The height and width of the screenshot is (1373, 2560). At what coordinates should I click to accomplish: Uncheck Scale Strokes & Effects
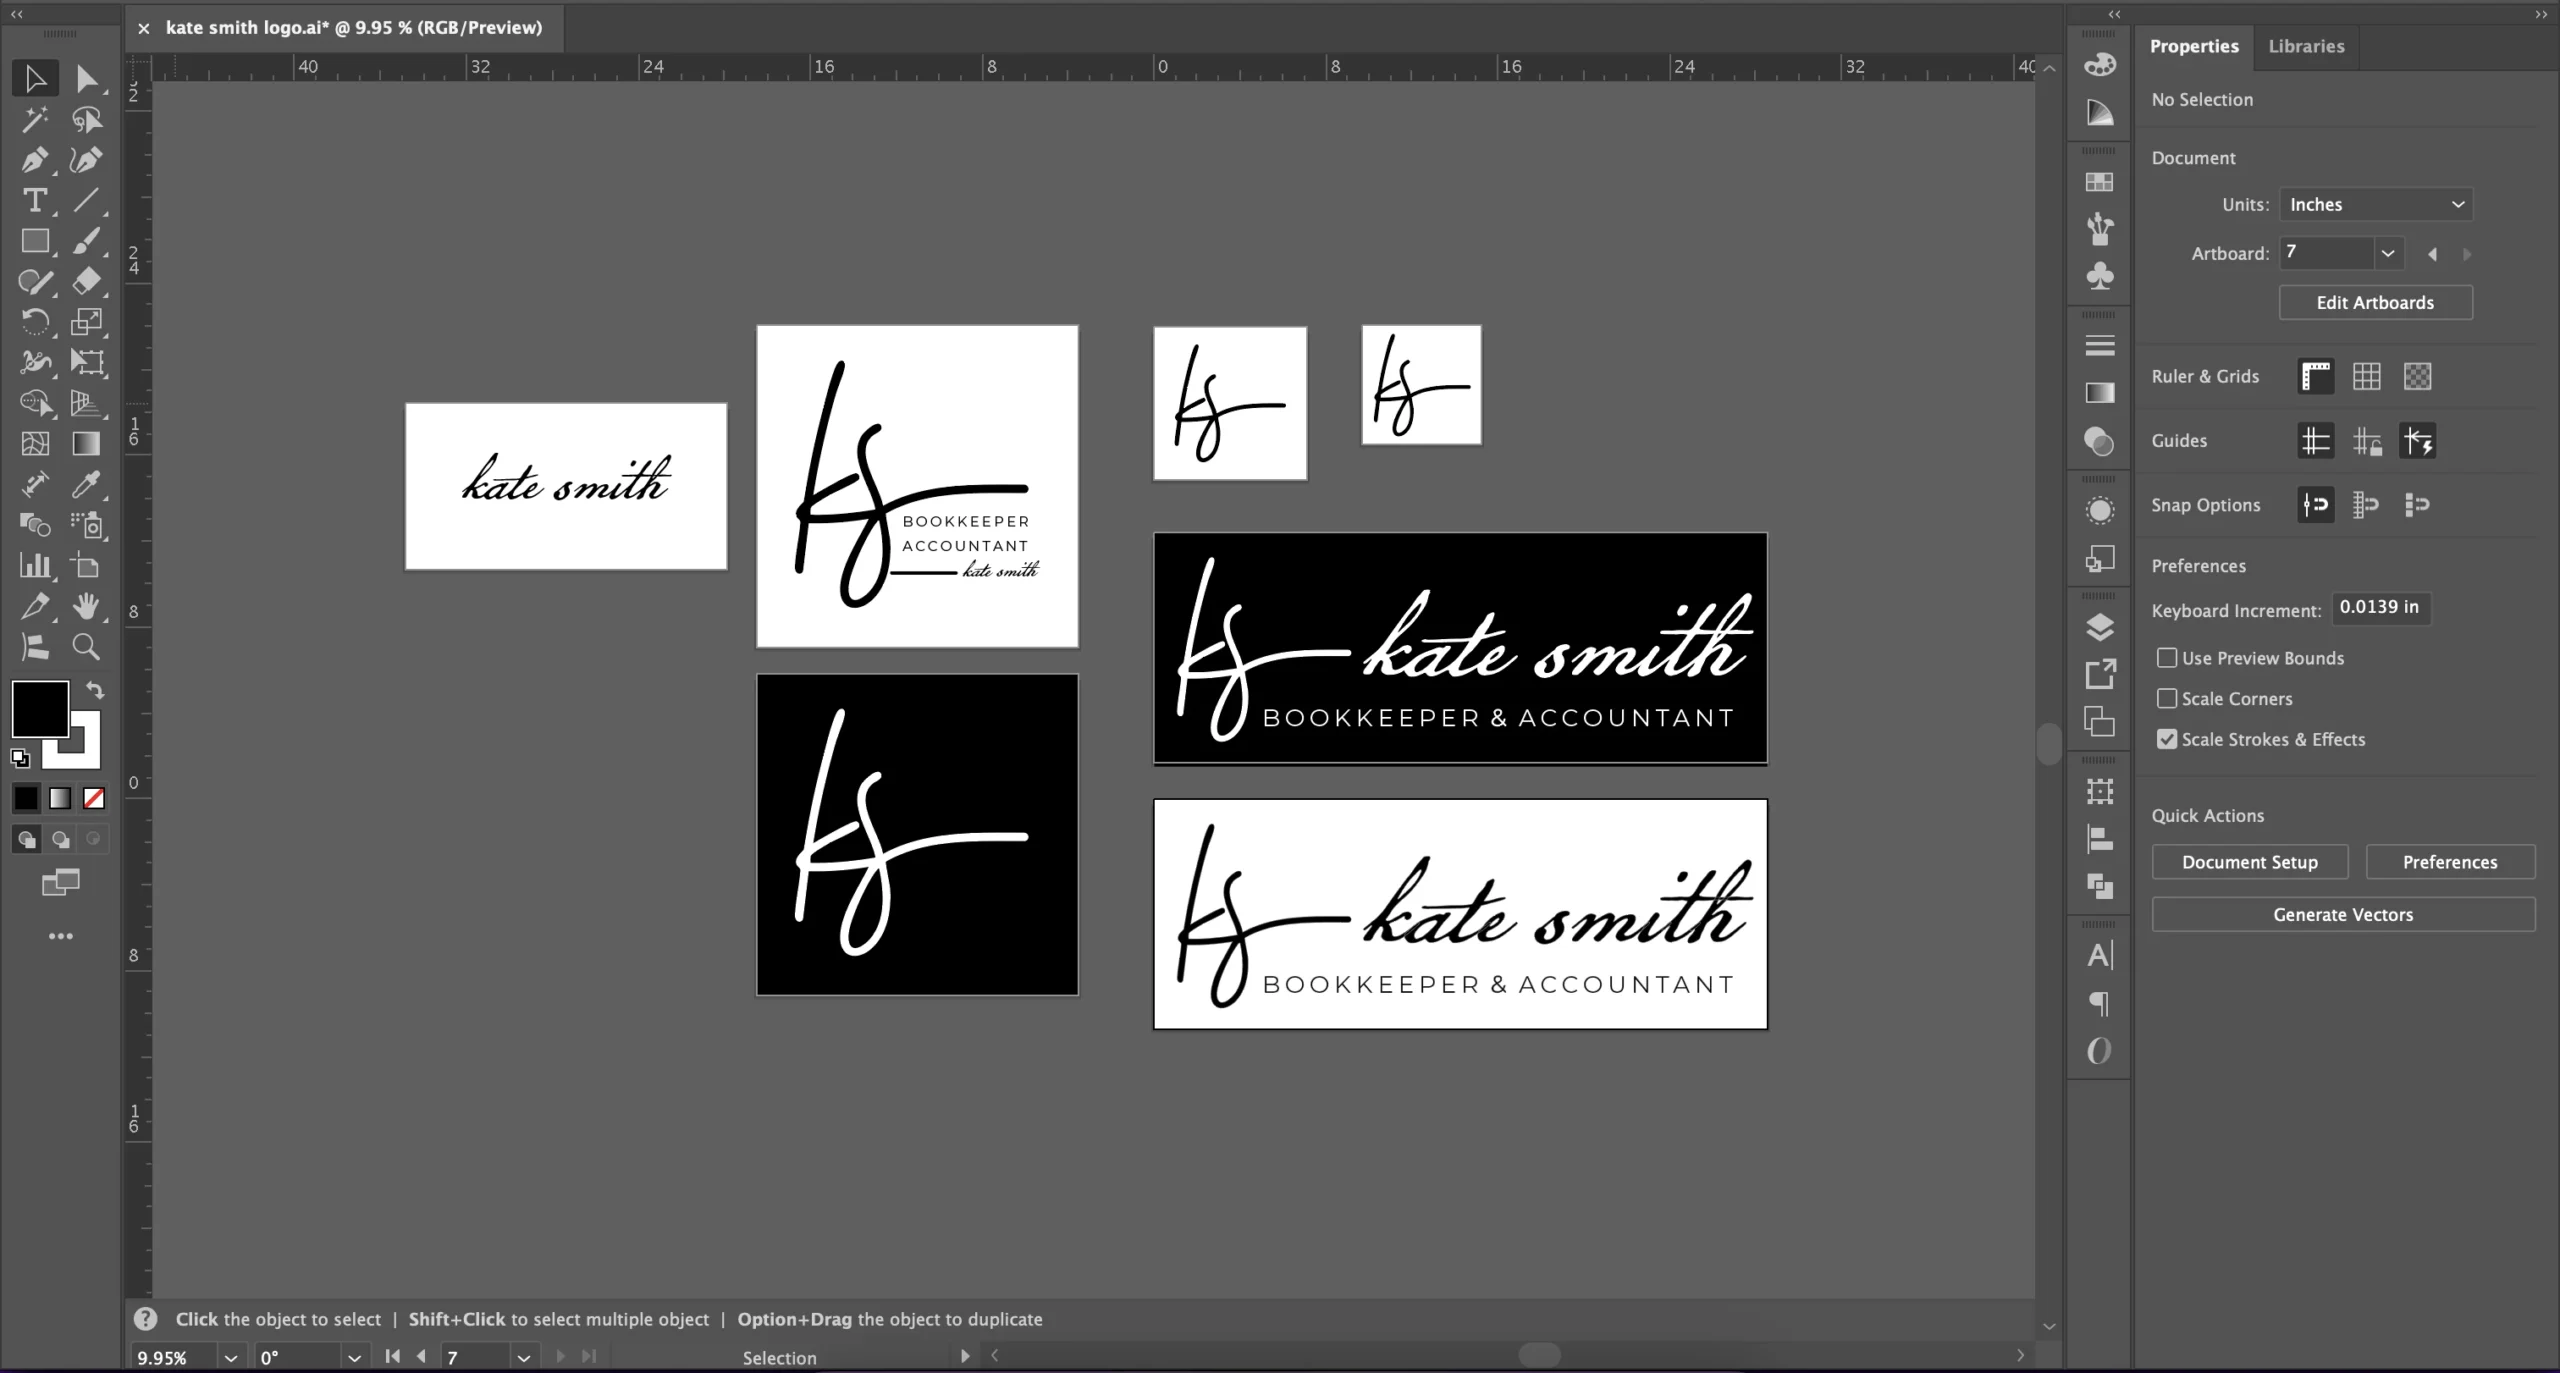coord(2167,740)
